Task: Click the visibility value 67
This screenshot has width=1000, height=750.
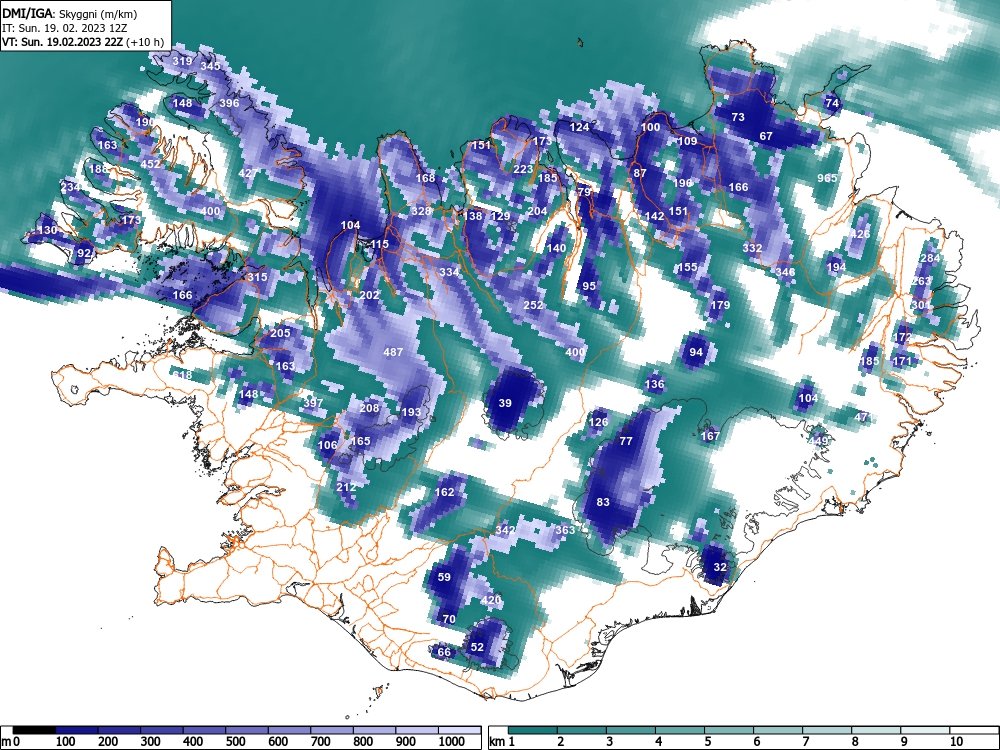Action: [x=766, y=136]
